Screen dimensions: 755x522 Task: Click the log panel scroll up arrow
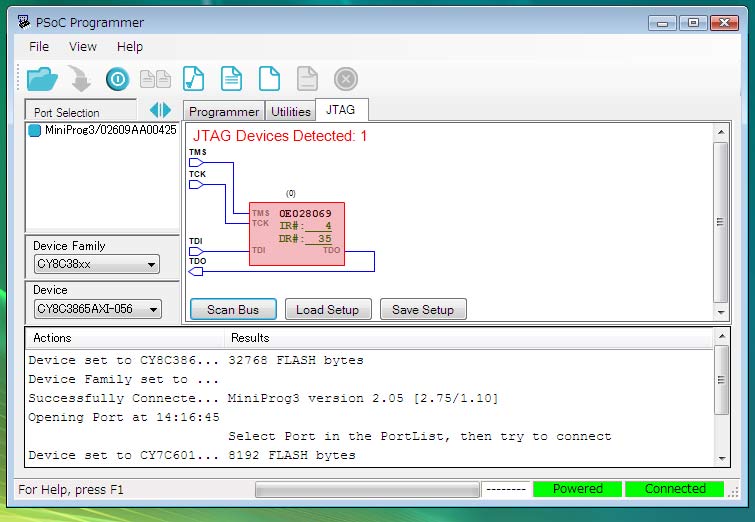721,336
